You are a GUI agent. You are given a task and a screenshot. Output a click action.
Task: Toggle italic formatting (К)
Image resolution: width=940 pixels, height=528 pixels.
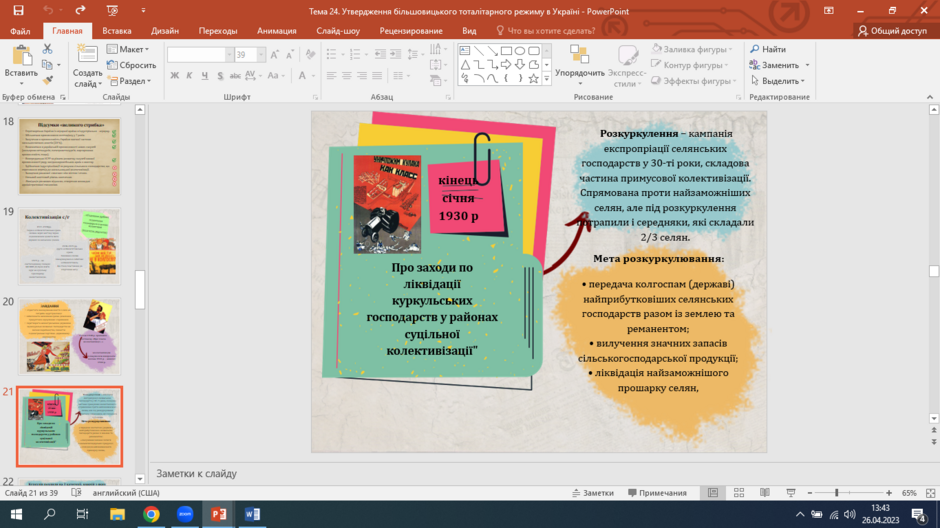189,76
